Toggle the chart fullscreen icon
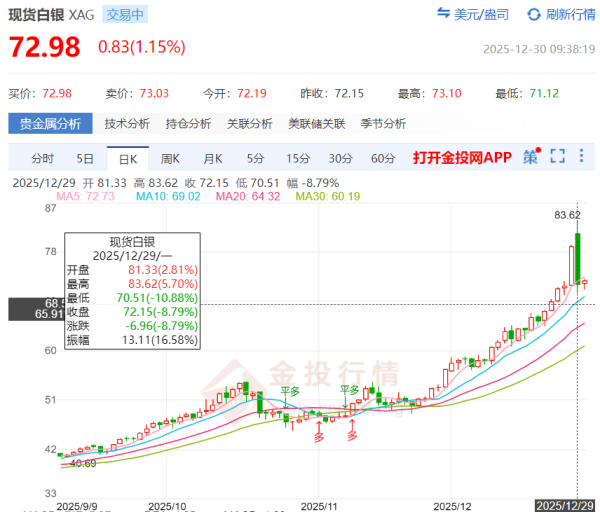Image resolution: width=600 pixels, height=512 pixels. 558,156
